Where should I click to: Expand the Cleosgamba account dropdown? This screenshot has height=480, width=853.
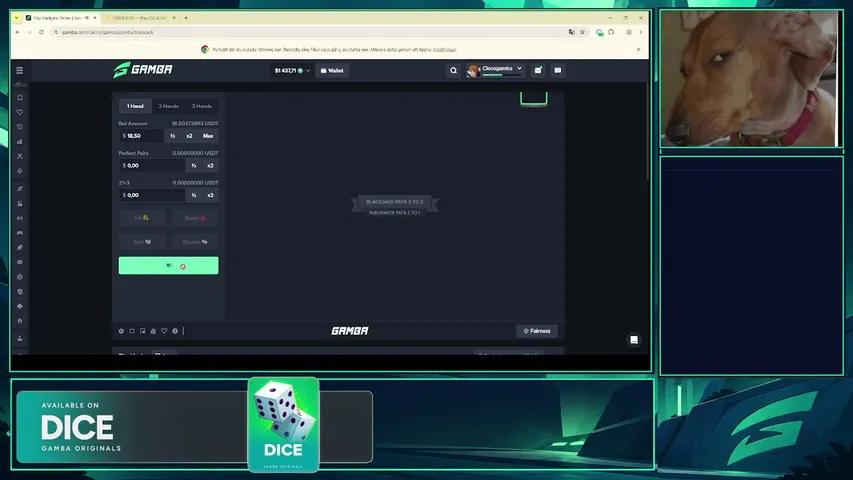point(495,70)
